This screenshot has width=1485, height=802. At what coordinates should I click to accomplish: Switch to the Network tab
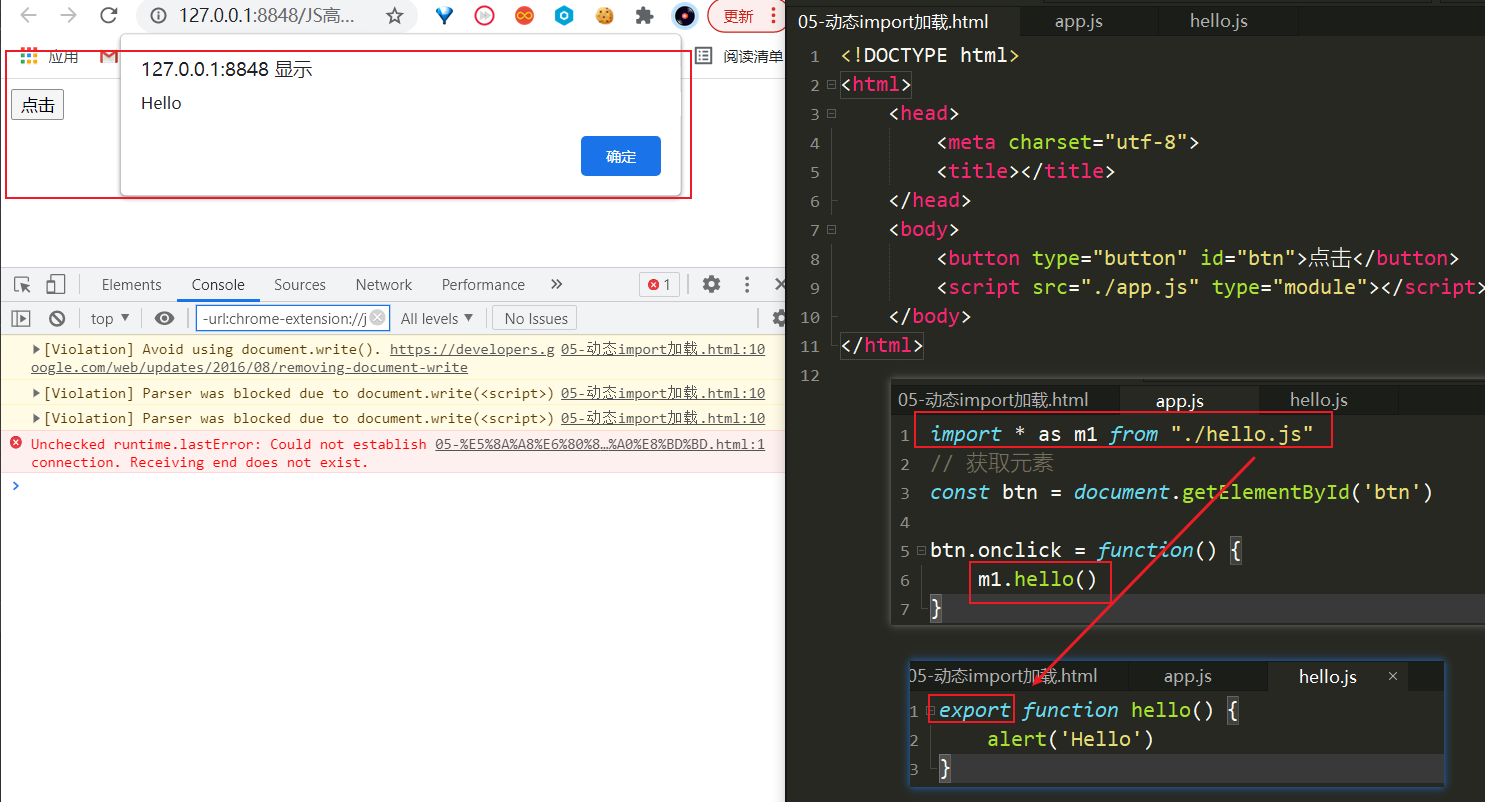[x=384, y=285]
